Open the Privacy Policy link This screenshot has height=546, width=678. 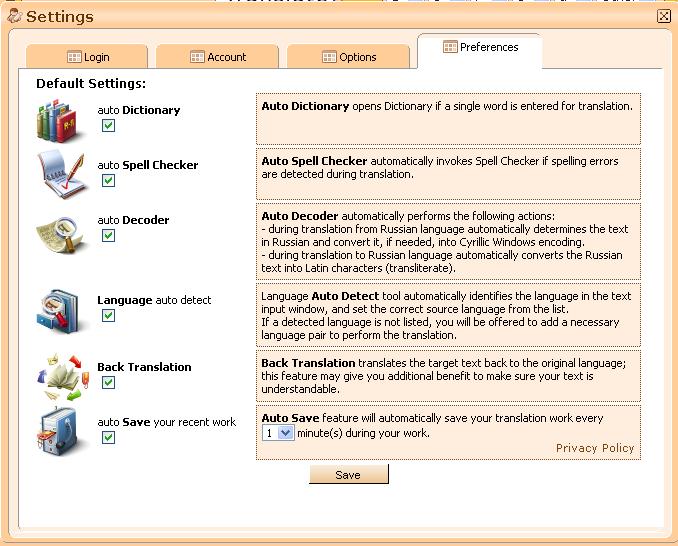tap(595, 448)
